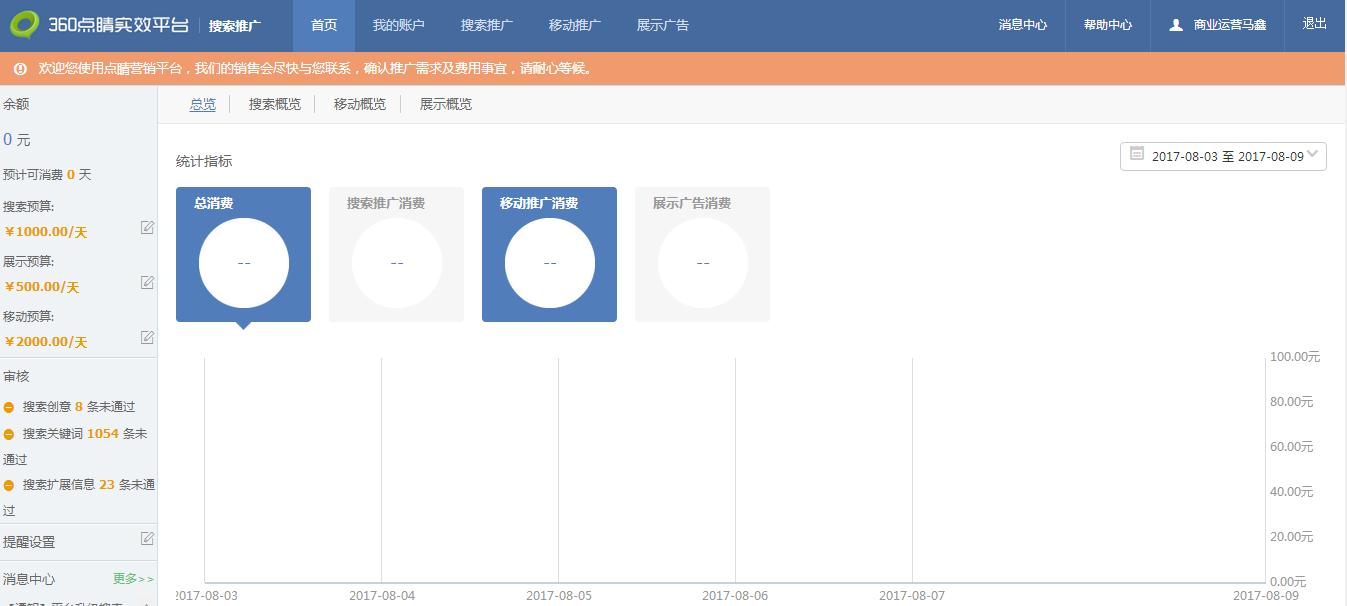Toggle the 总消费 metric card
Screen dimensions: 1347x606
(x=243, y=254)
